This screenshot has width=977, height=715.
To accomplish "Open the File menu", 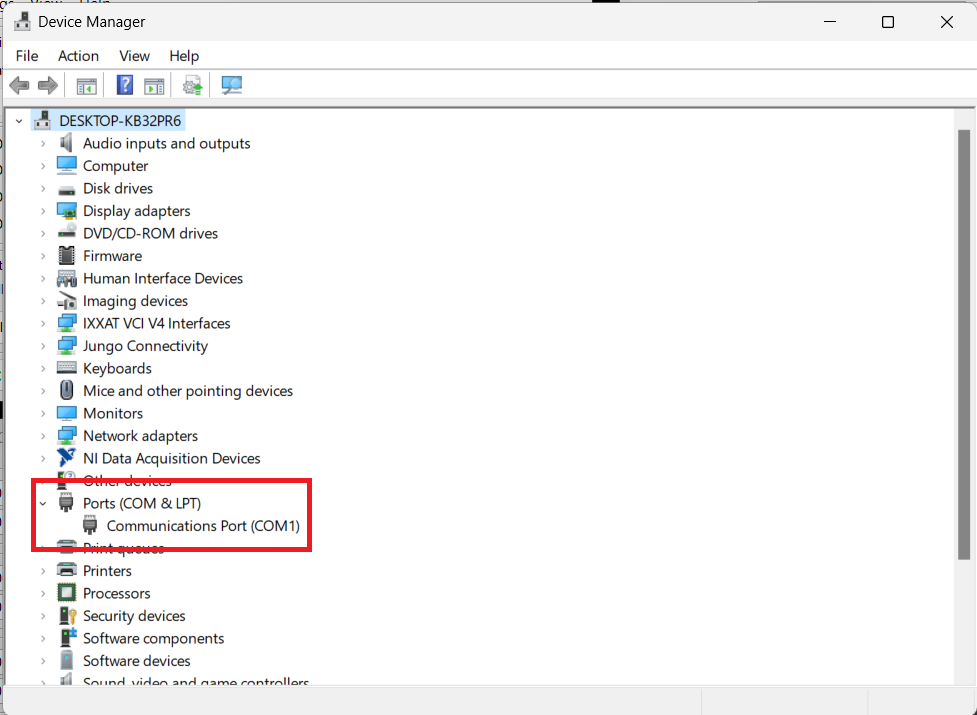I will click(27, 56).
